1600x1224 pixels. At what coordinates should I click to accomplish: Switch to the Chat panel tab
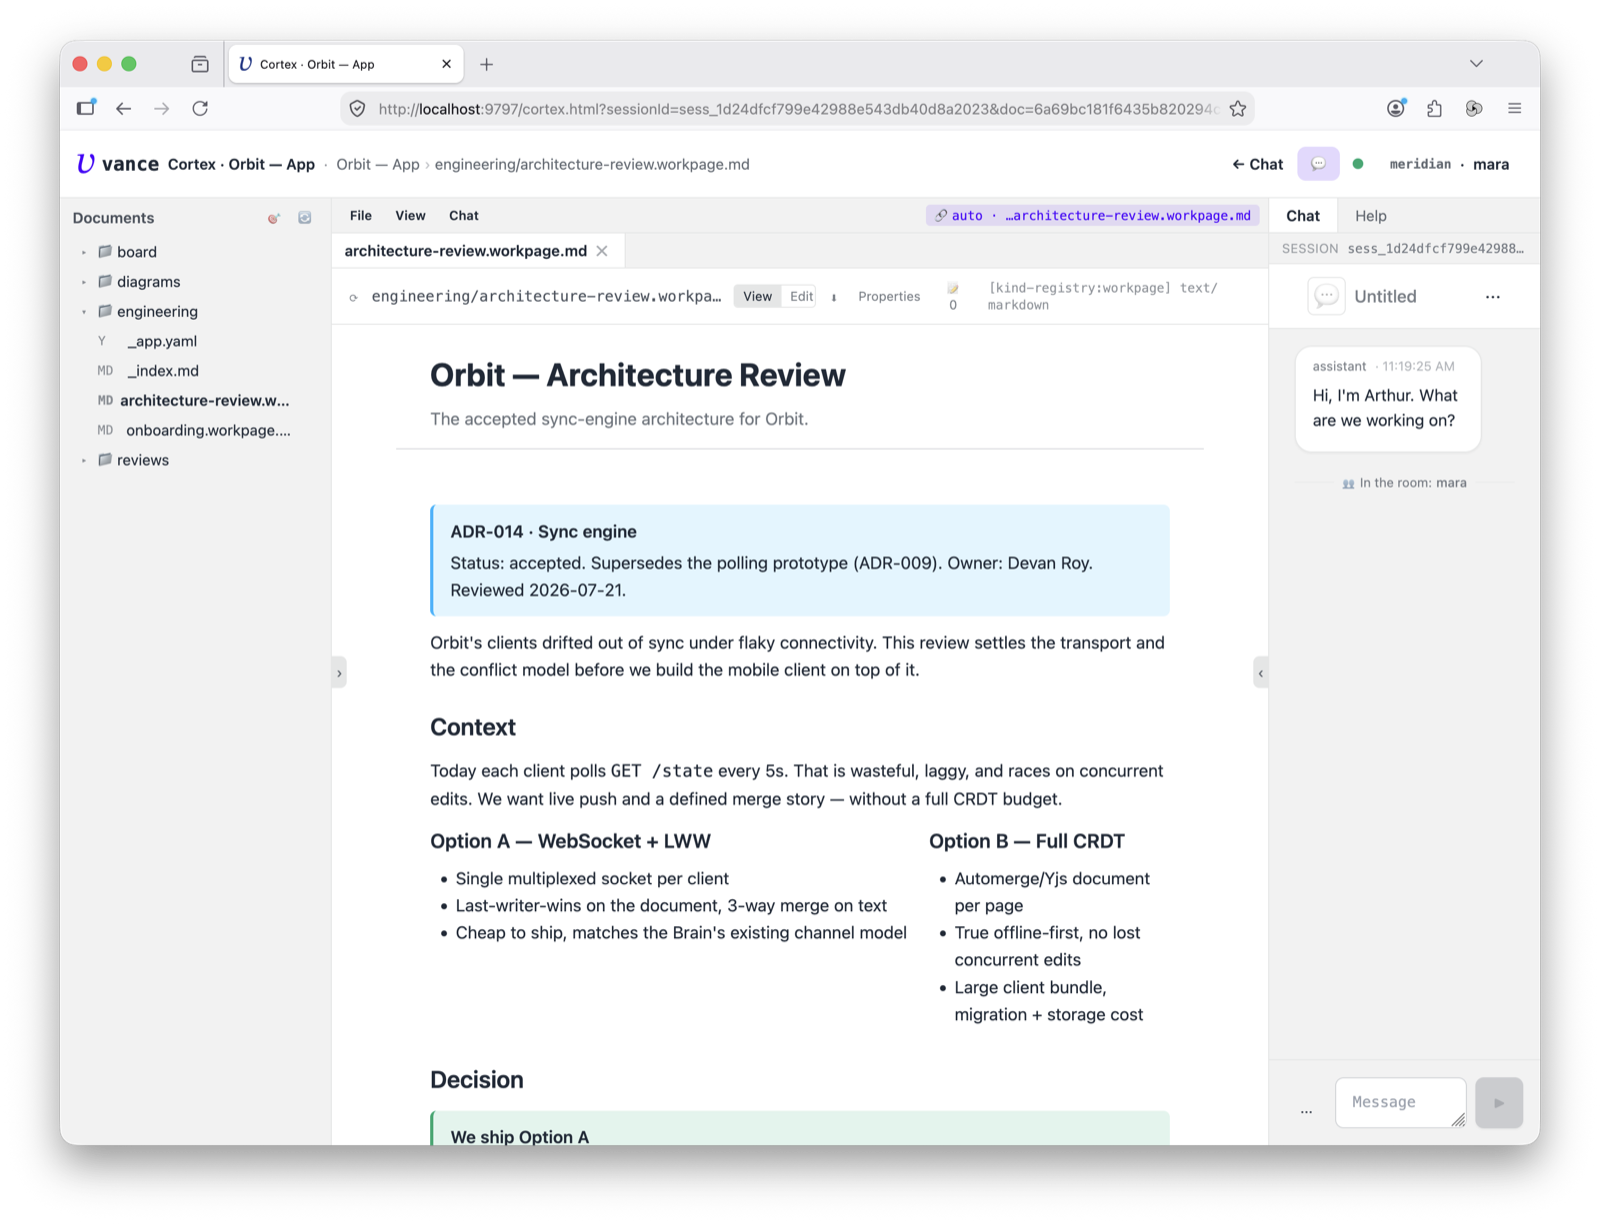tap(1302, 216)
